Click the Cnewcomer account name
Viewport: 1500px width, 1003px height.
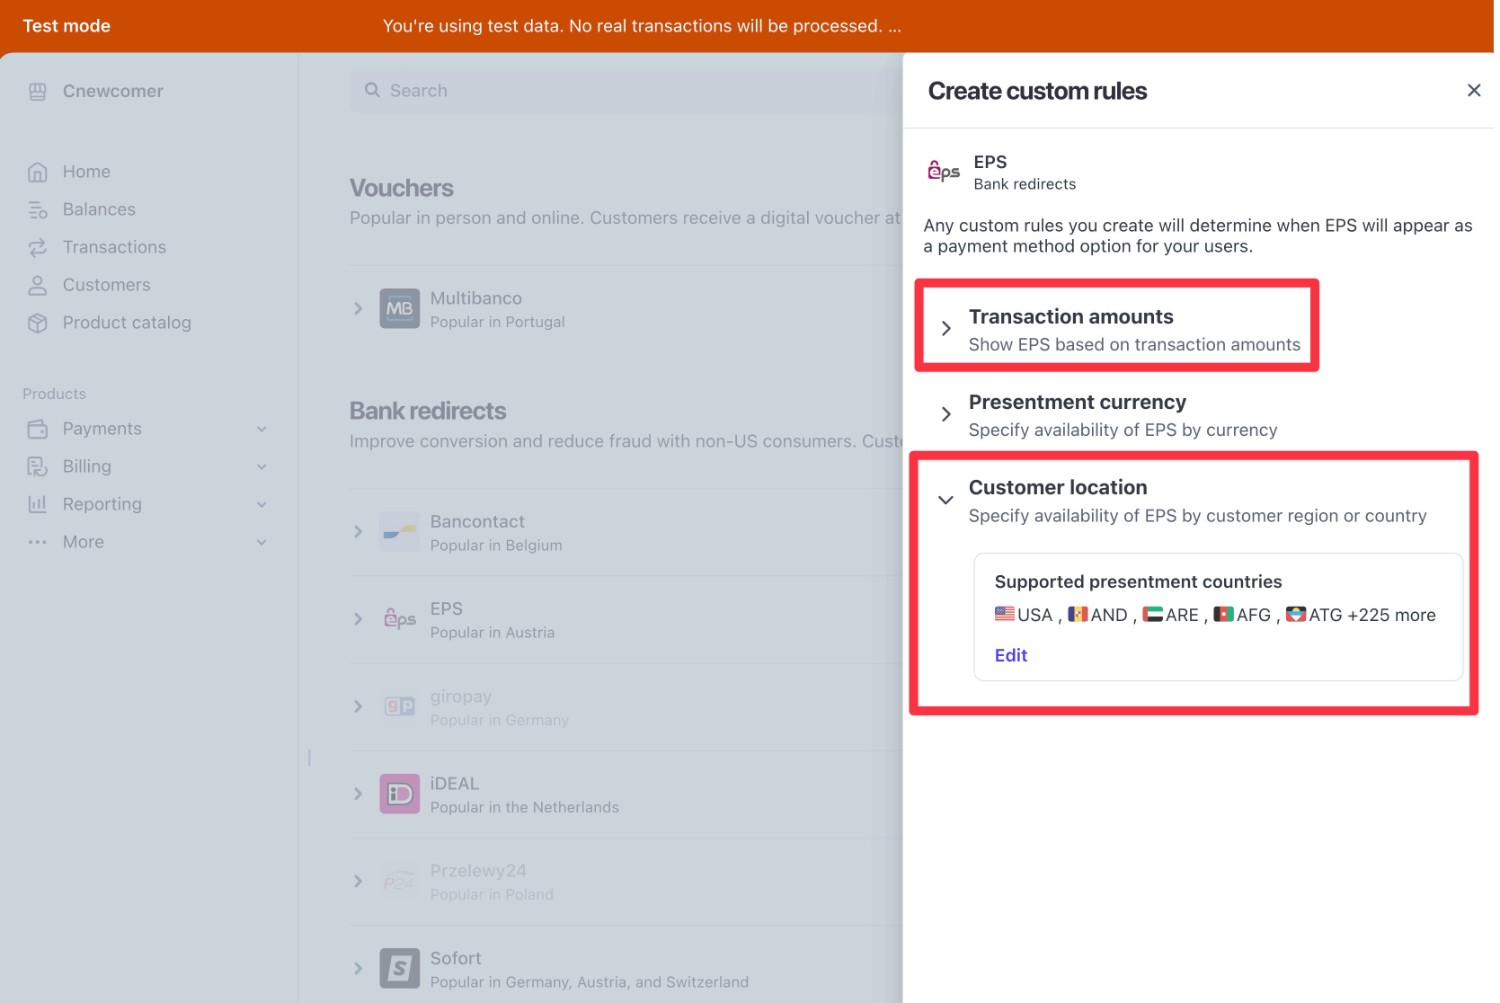[113, 91]
